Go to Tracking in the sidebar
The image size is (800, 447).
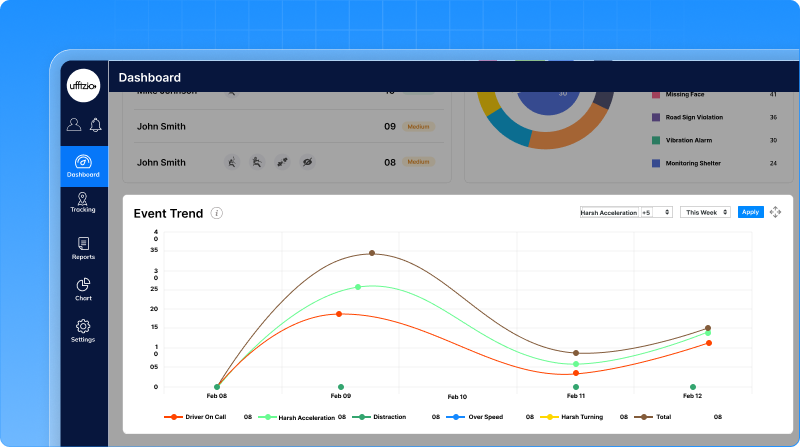83,201
